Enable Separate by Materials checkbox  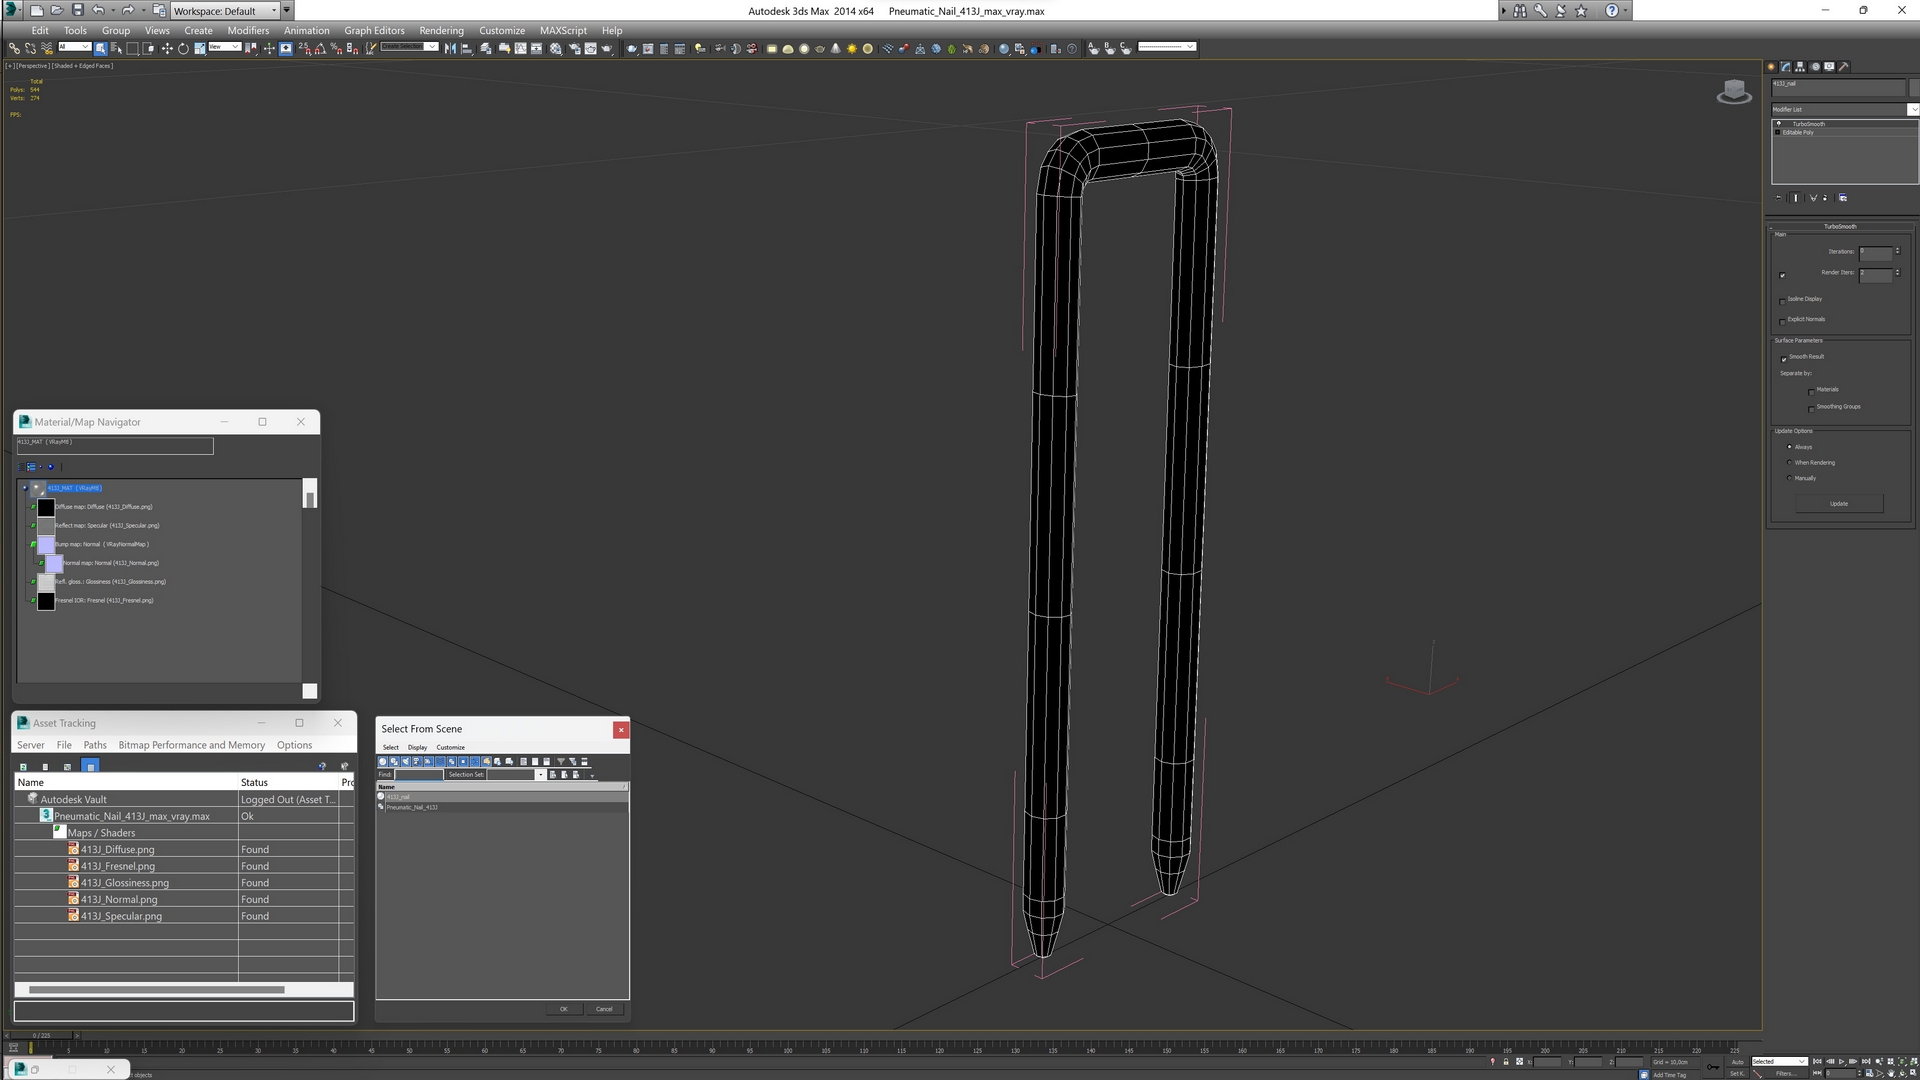click(x=1811, y=391)
